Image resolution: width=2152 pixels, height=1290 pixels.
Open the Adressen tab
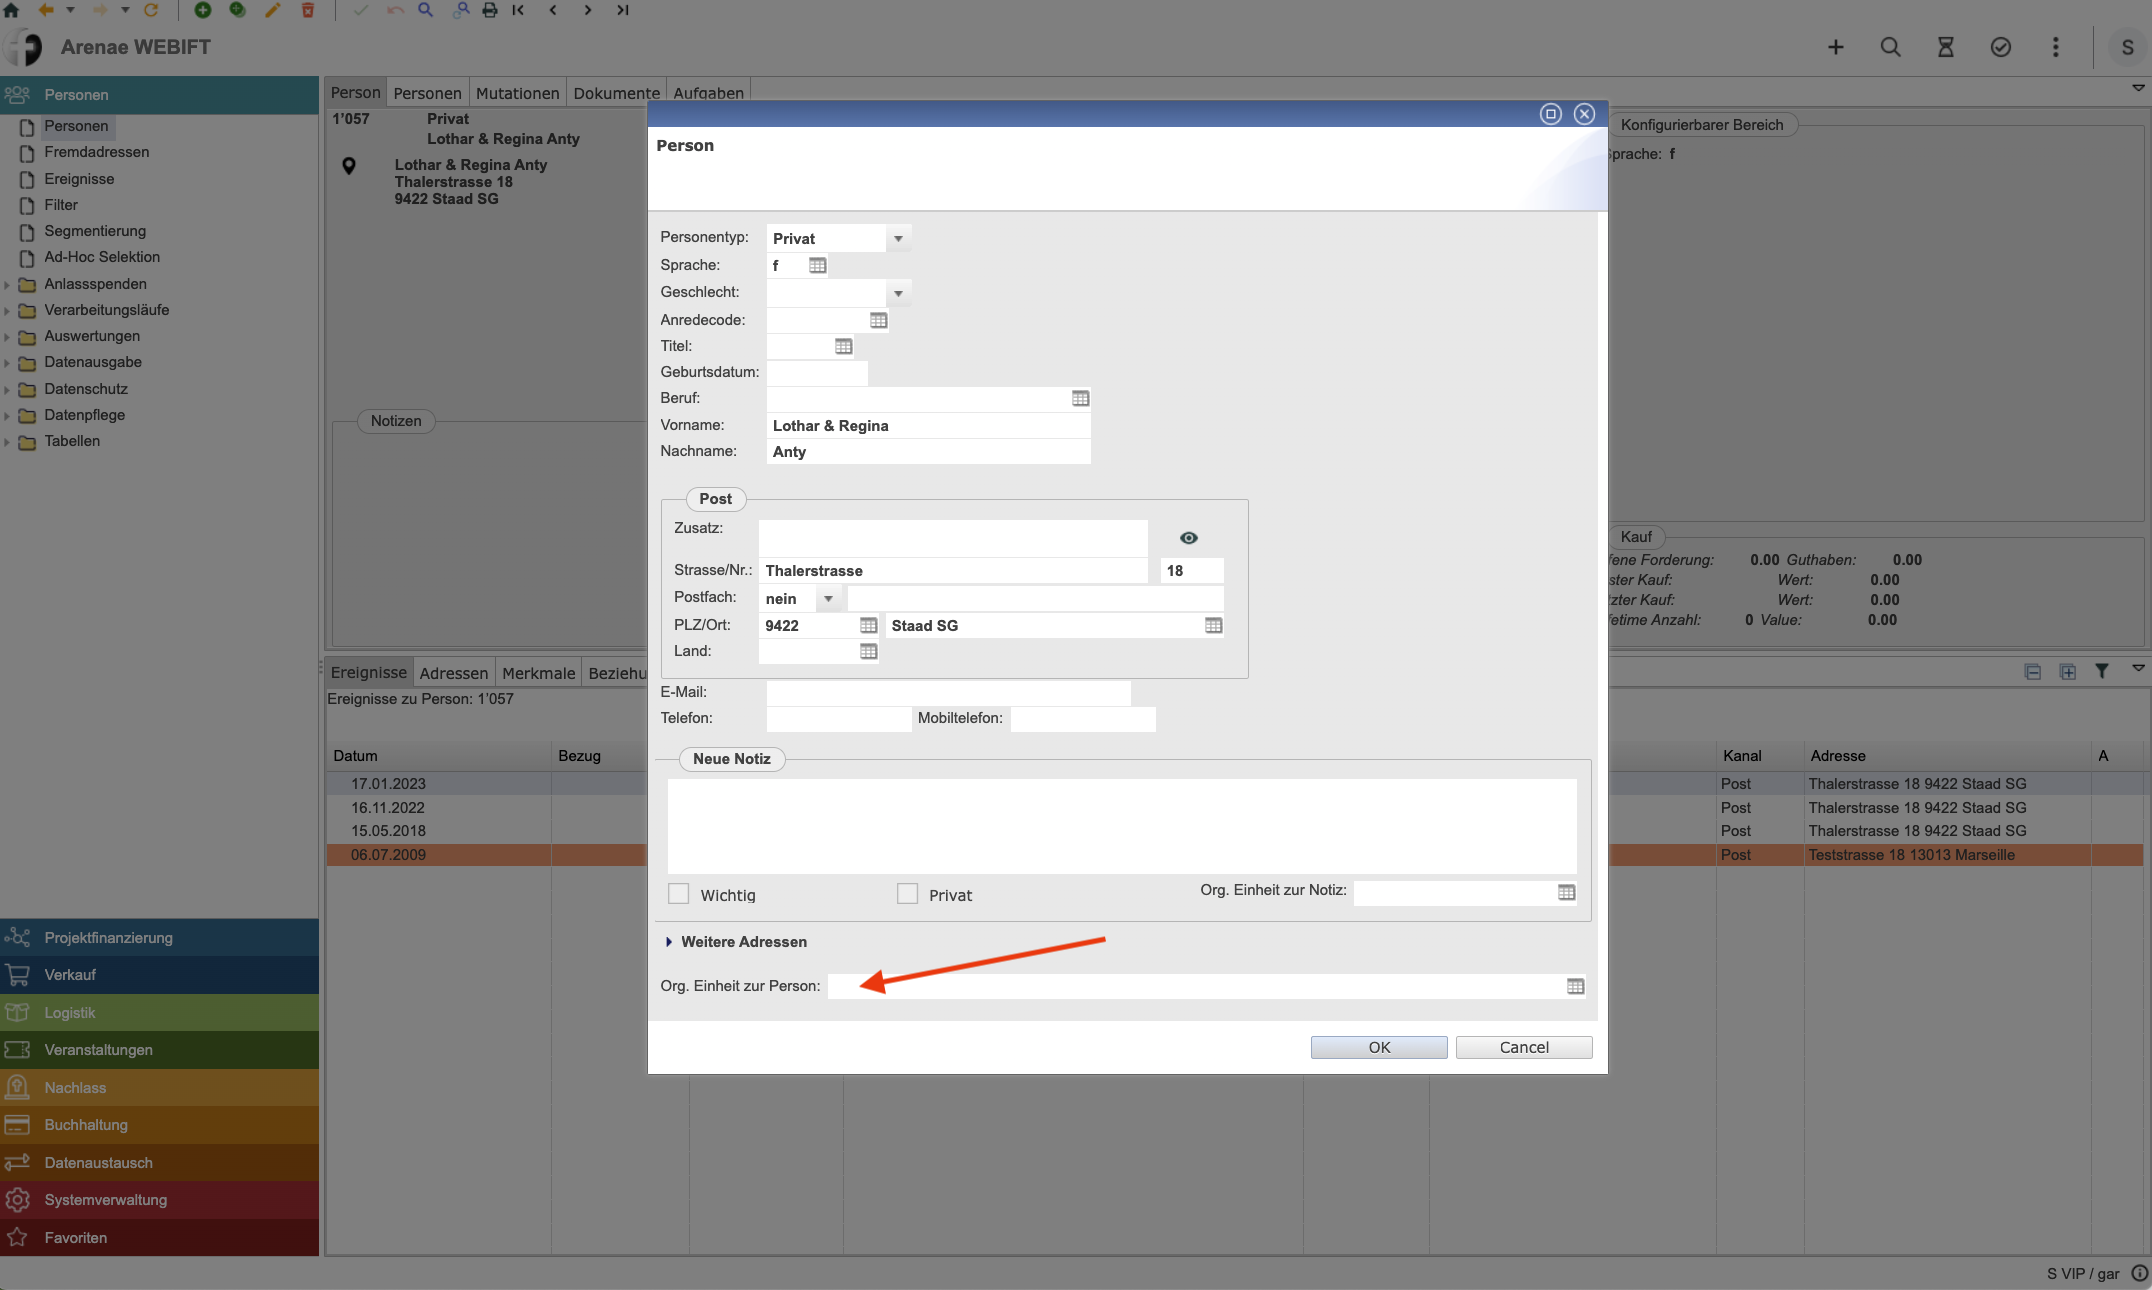pos(453,673)
